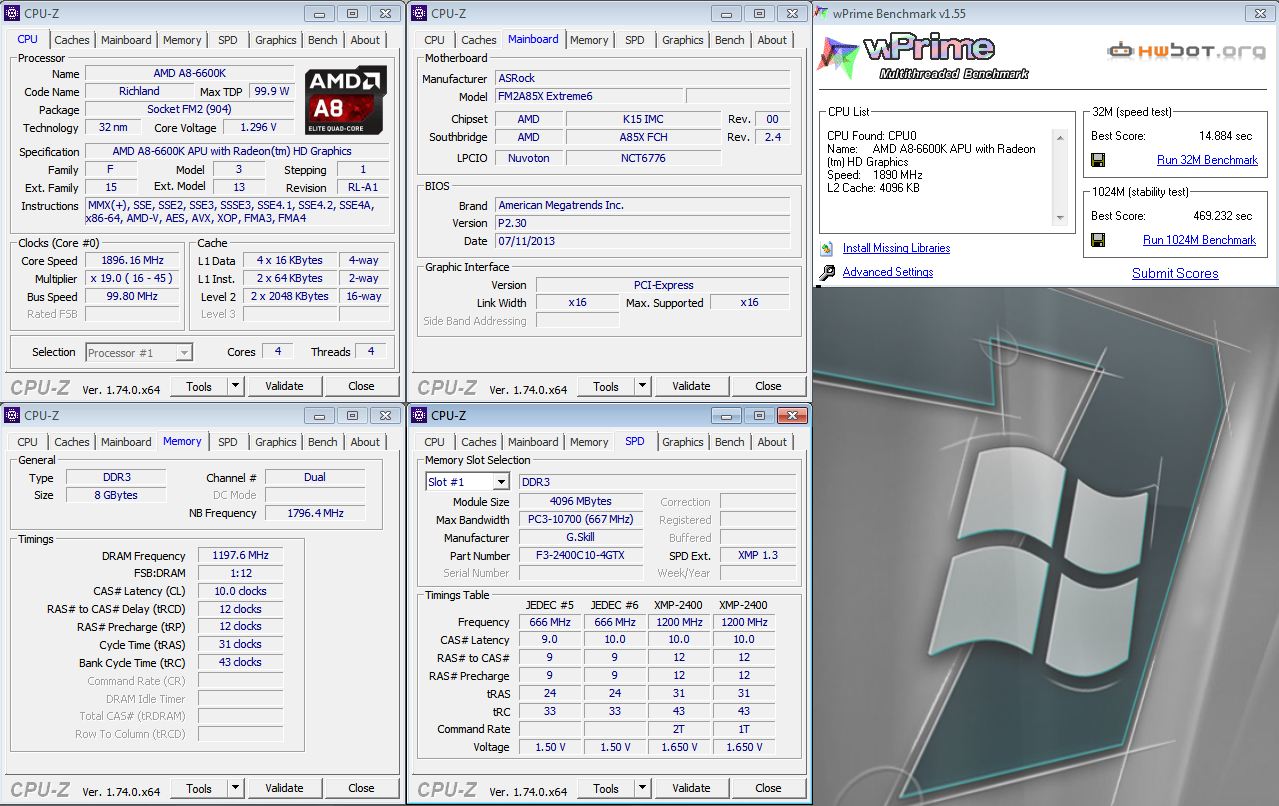Switch to Caches tab in the CPU-tab window
The image size is (1279, 806).
(72, 40)
